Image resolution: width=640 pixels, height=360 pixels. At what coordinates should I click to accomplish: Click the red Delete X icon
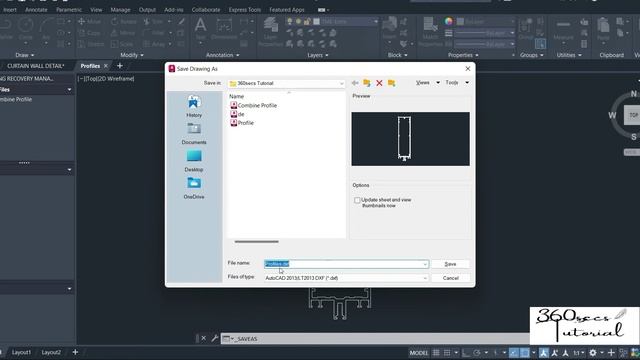pyautogui.click(x=379, y=83)
